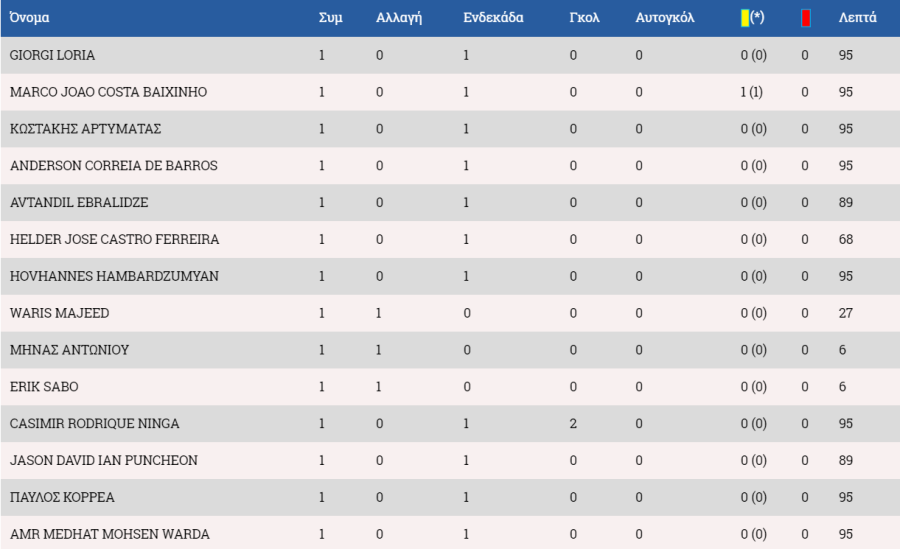Click Baixinho's yellow card count 1 (1)
Image resolution: width=900 pixels, height=549 pixels.
coord(751,92)
